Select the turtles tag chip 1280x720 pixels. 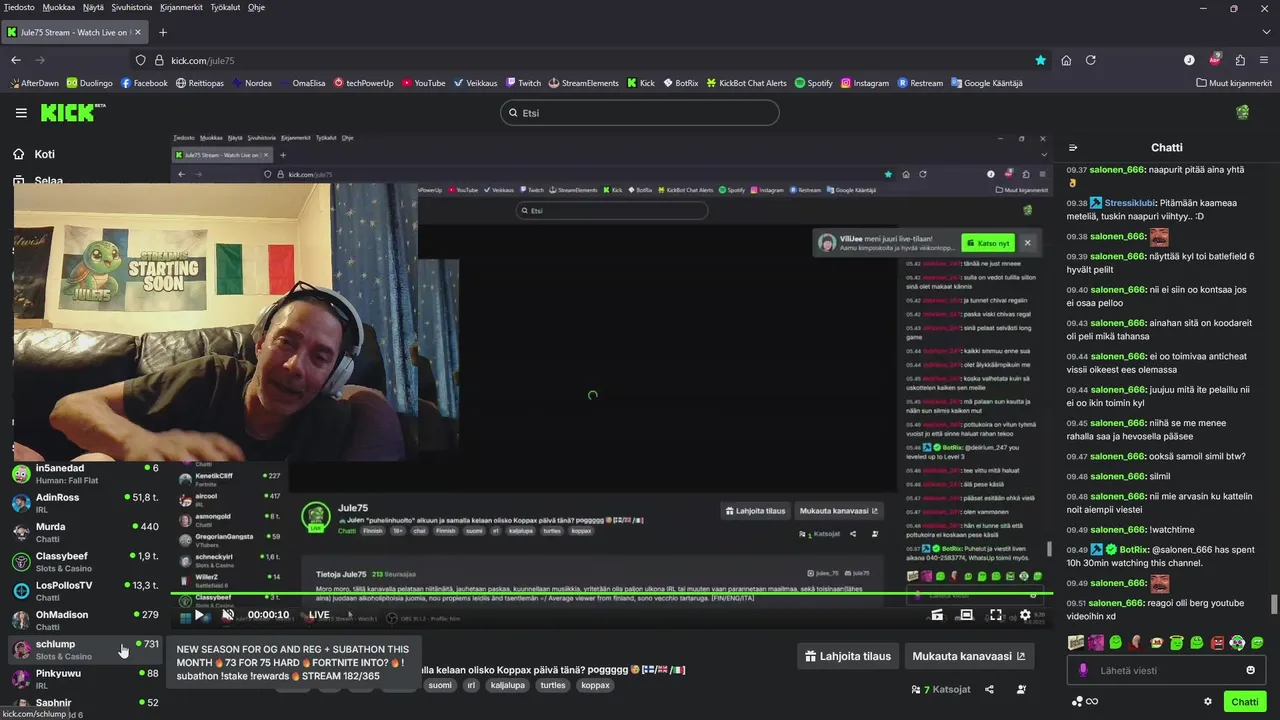(x=553, y=685)
